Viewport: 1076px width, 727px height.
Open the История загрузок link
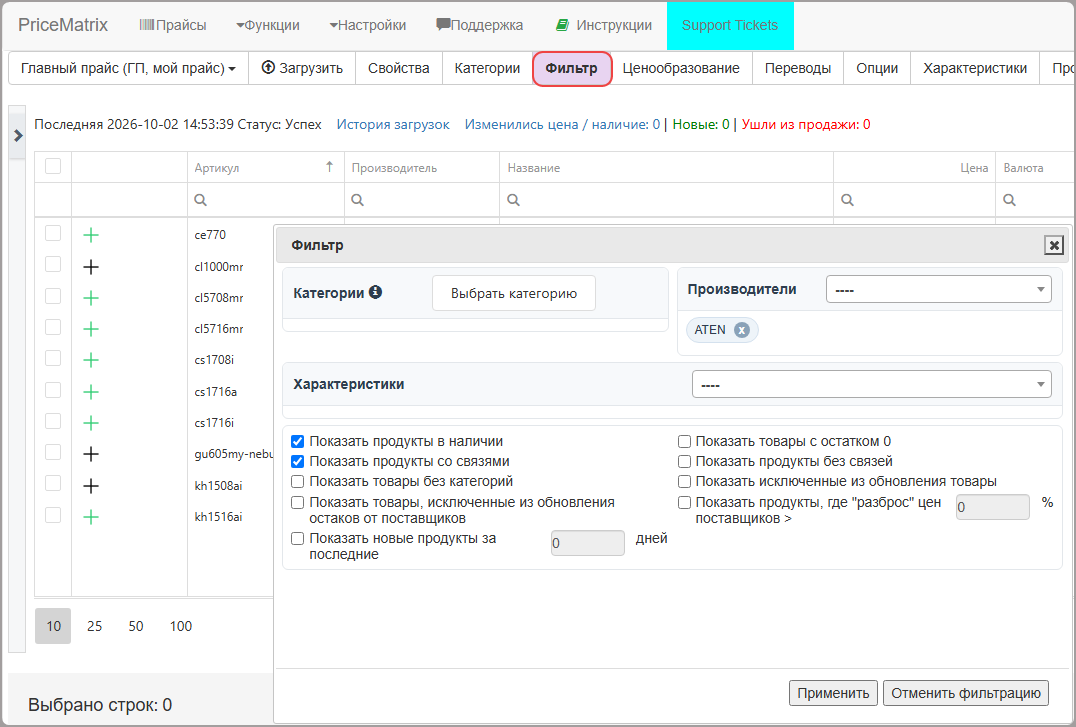click(393, 124)
